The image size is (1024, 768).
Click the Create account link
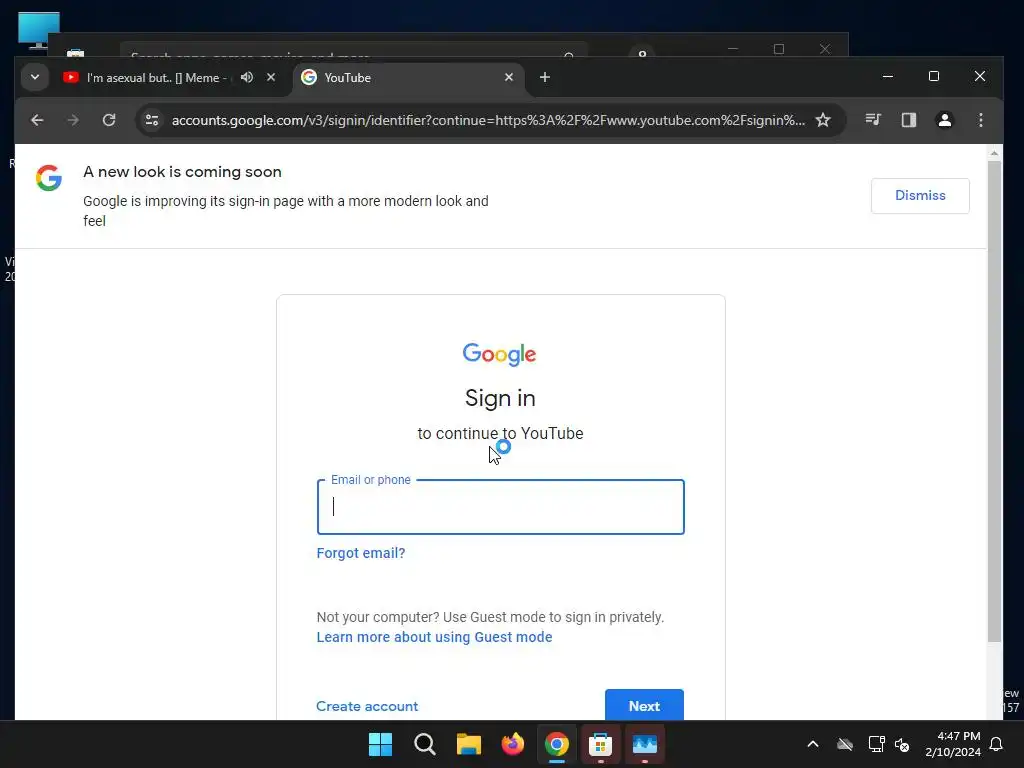367,706
